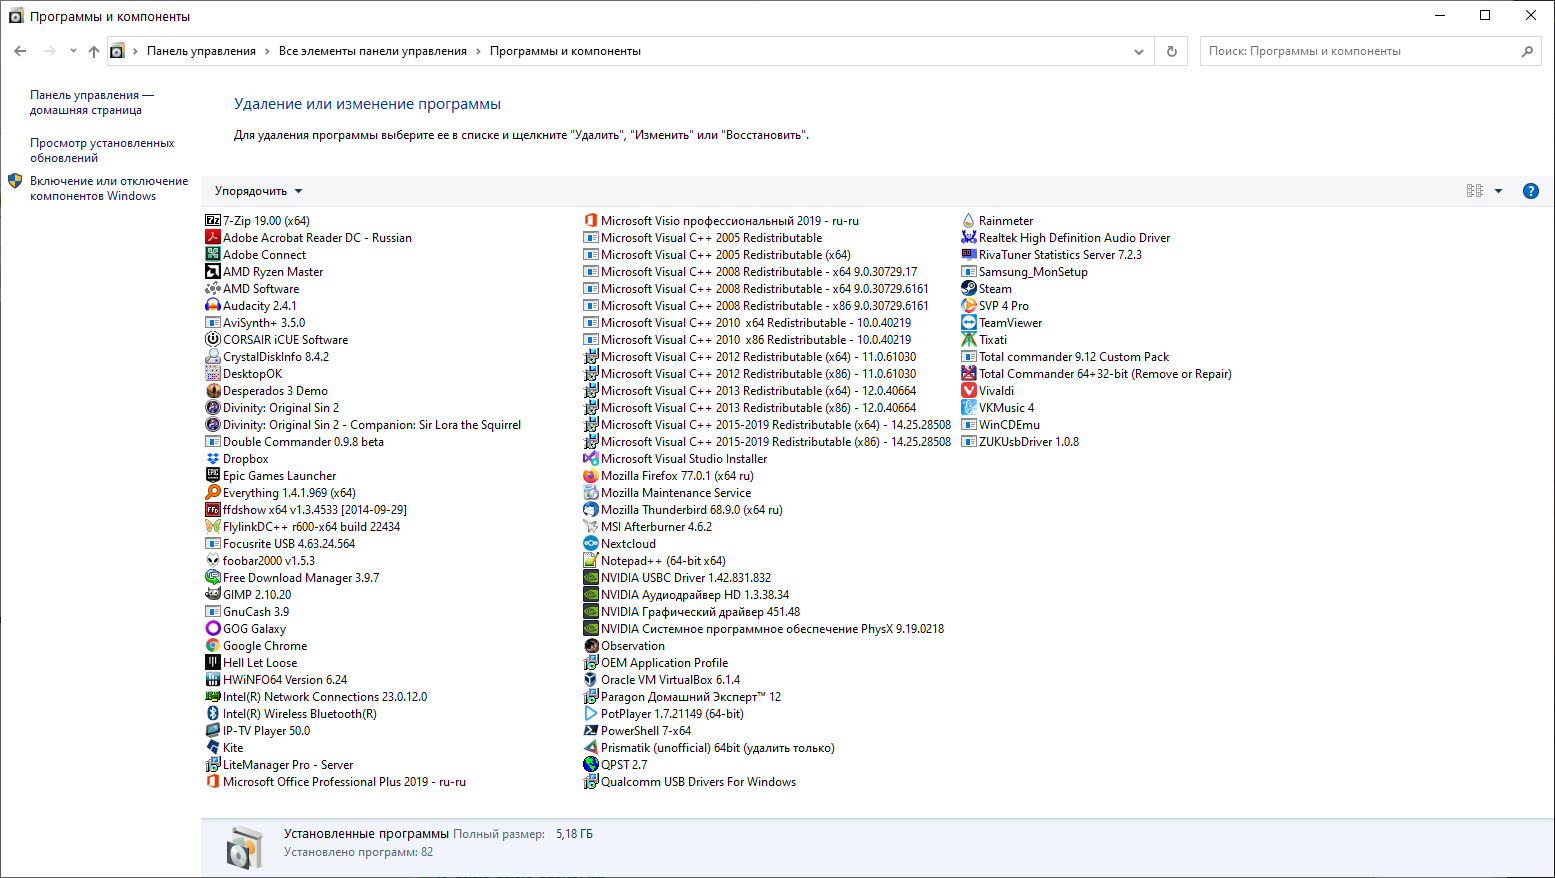This screenshot has width=1555, height=878.
Task: Refresh the programs list
Action: pos(1172,51)
